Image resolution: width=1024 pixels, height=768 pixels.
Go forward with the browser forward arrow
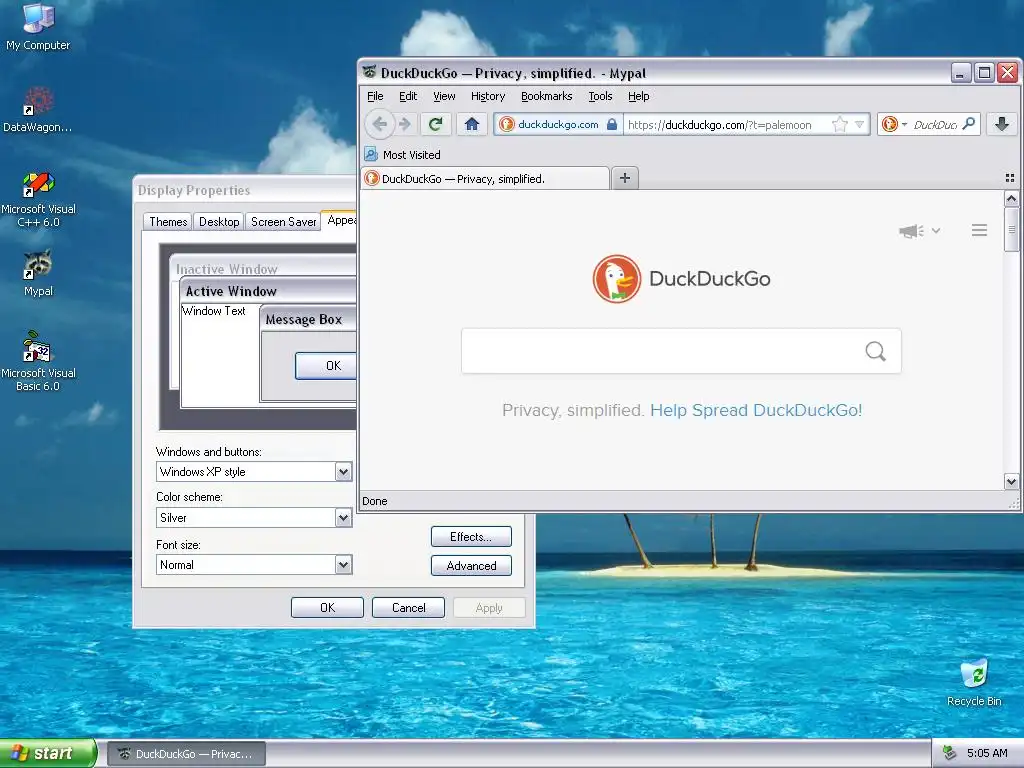(405, 124)
